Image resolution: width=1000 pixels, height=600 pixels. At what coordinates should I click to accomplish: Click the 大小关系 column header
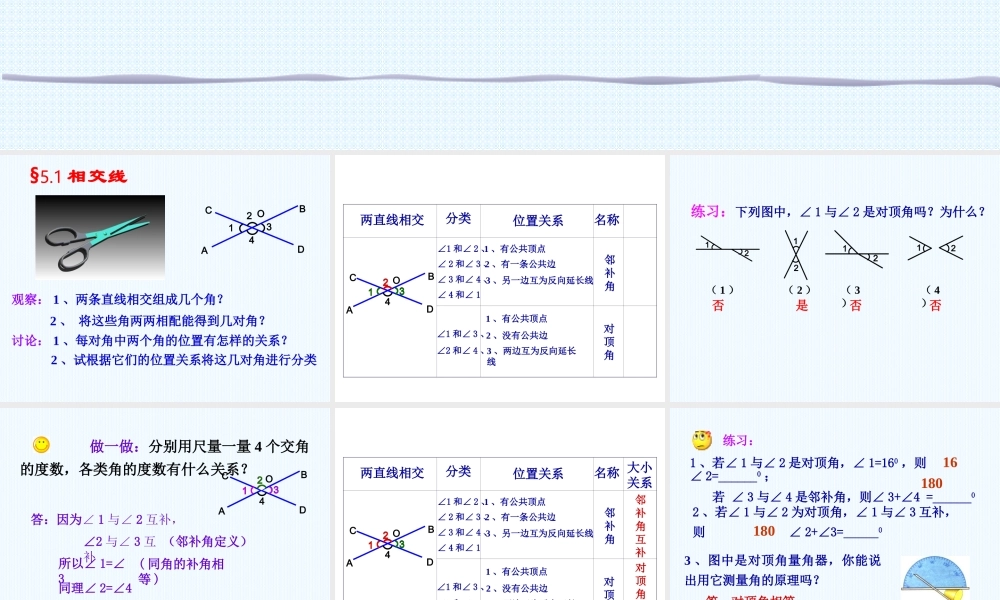(x=640, y=475)
